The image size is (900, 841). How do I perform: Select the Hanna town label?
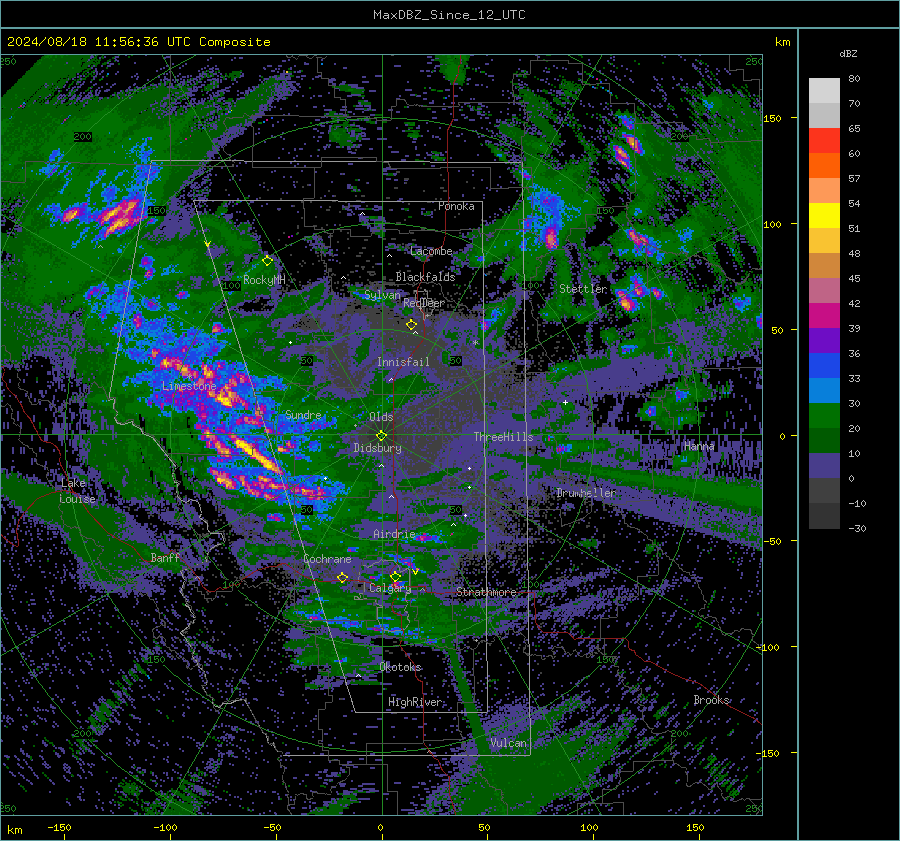coord(699,446)
